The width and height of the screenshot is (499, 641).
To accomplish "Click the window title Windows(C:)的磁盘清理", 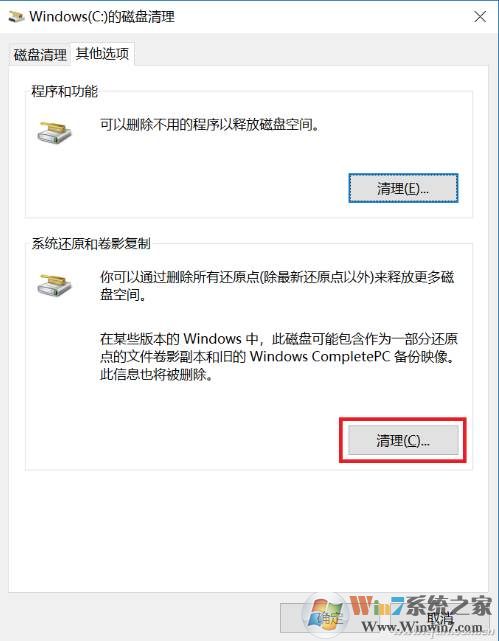I will (x=102, y=17).
